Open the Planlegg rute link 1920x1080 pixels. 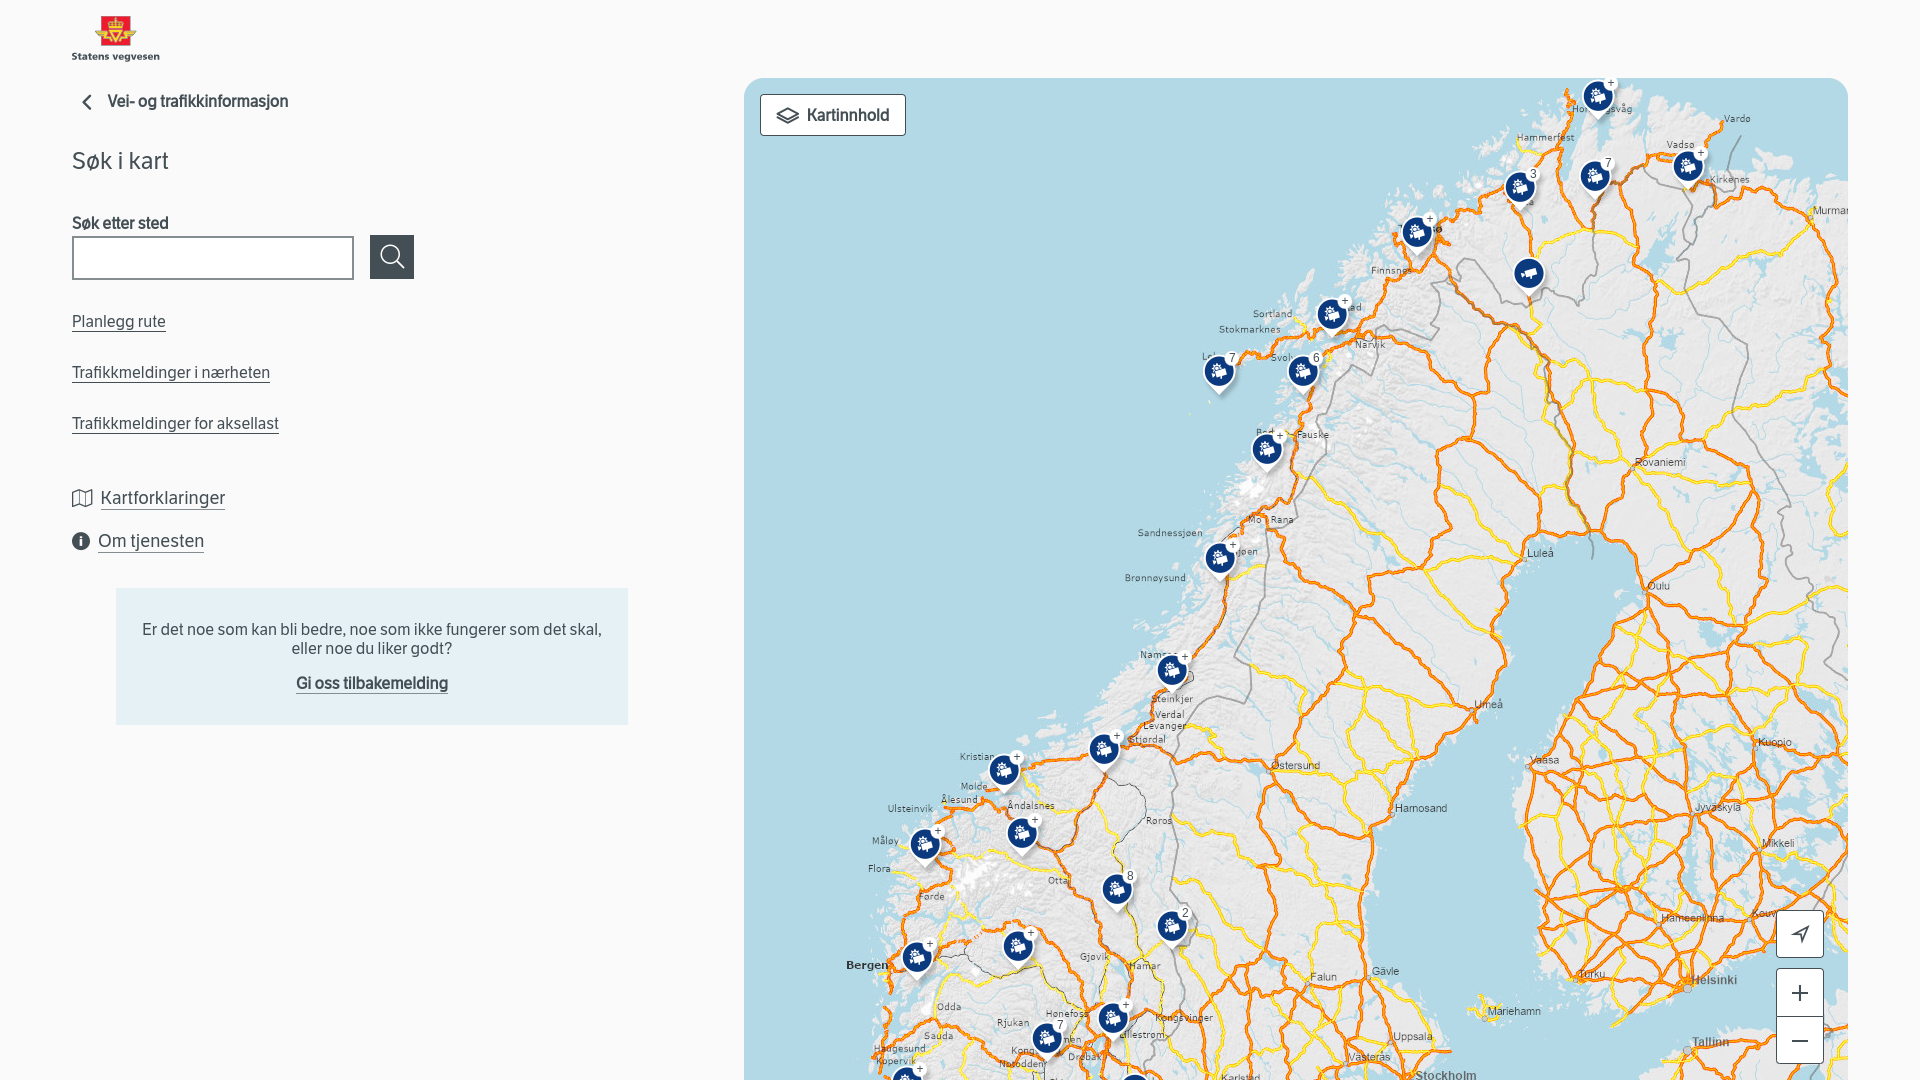pyautogui.click(x=119, y=321)
